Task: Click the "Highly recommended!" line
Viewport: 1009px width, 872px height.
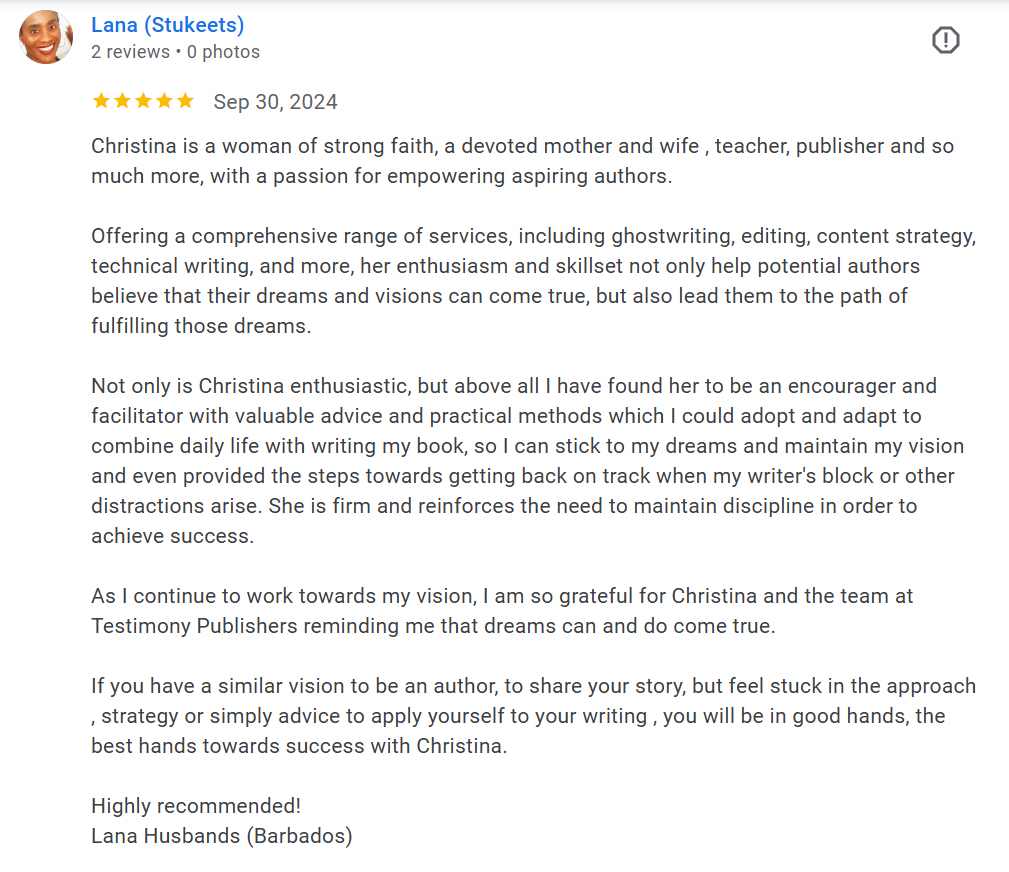Action: click(x=196, y=806)
